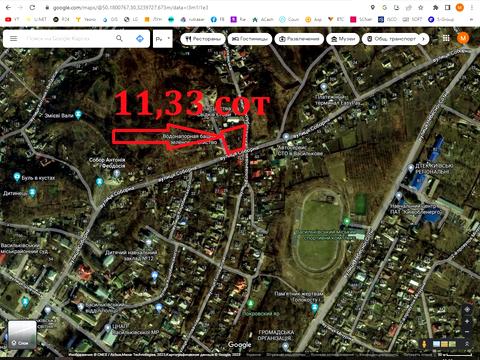
Task: Click the Собор Антонія і Феодосія marker
Action: pos(116,173)
